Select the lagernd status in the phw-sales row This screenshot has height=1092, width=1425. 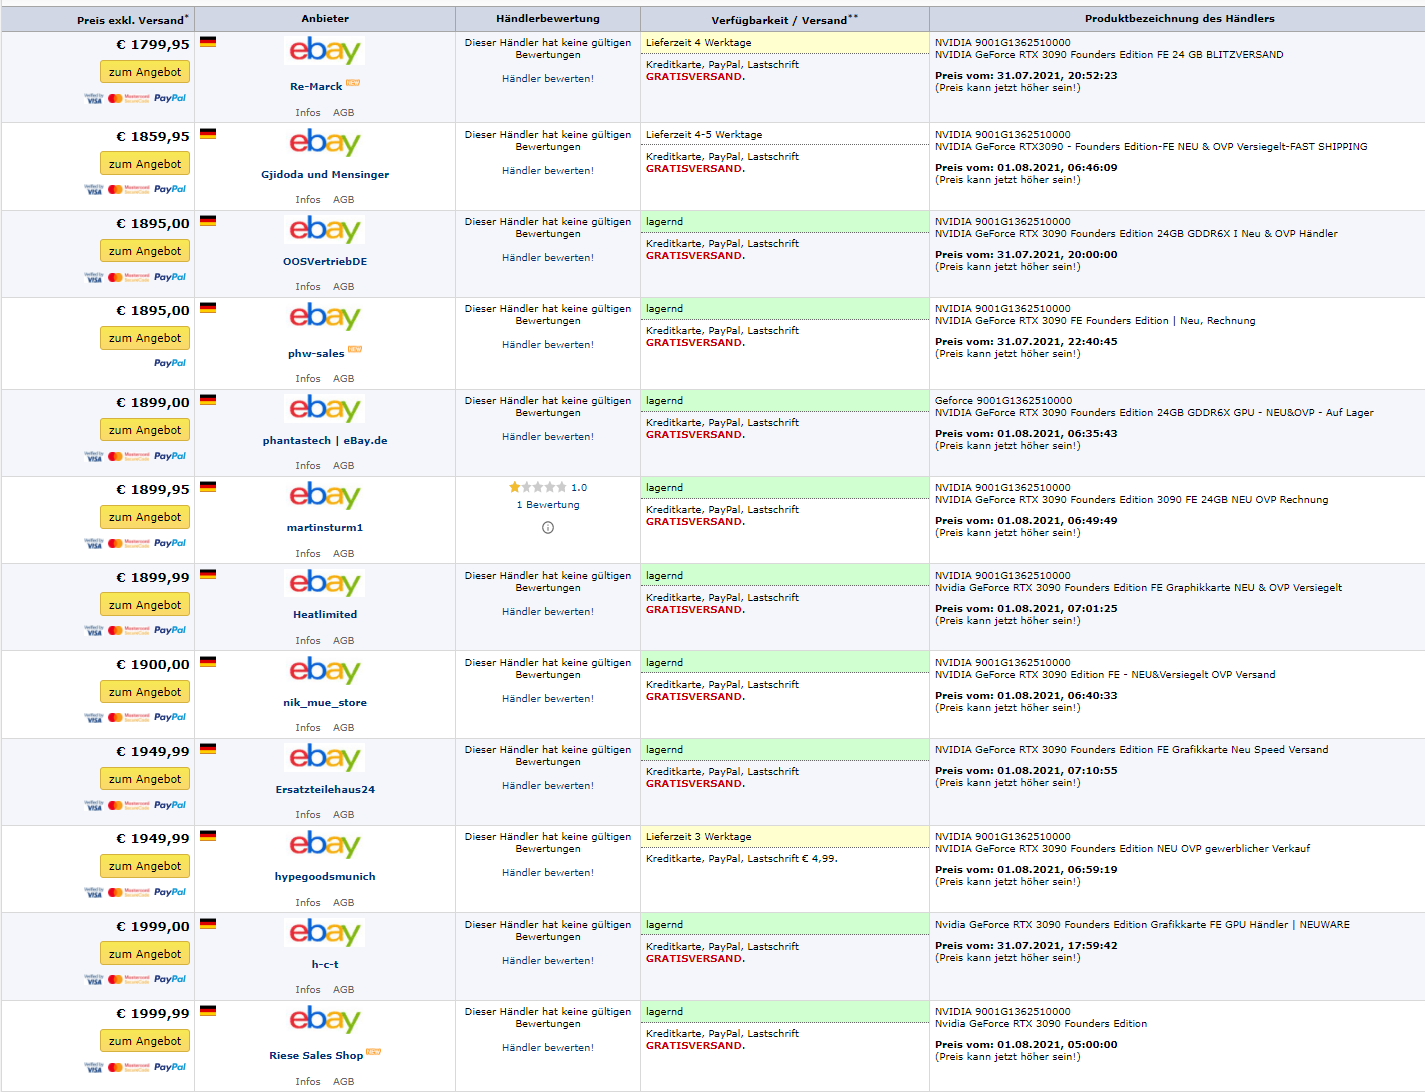[664, 309]
